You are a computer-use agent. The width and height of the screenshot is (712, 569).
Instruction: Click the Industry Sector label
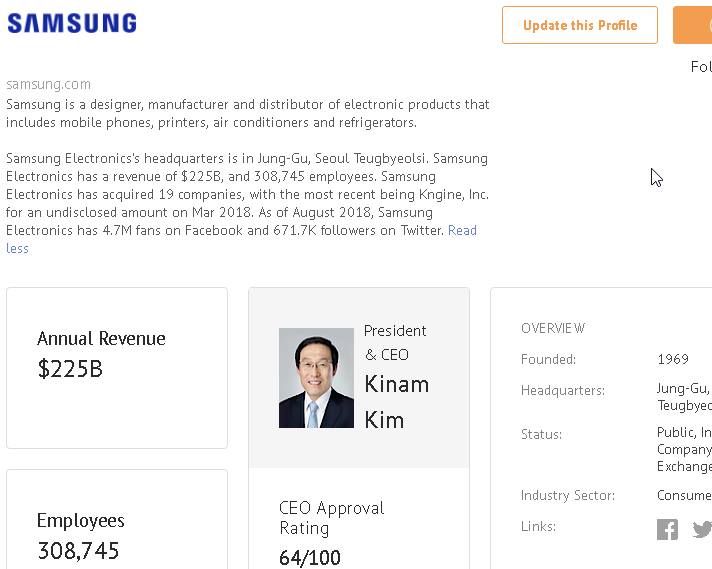click(568, 495)
